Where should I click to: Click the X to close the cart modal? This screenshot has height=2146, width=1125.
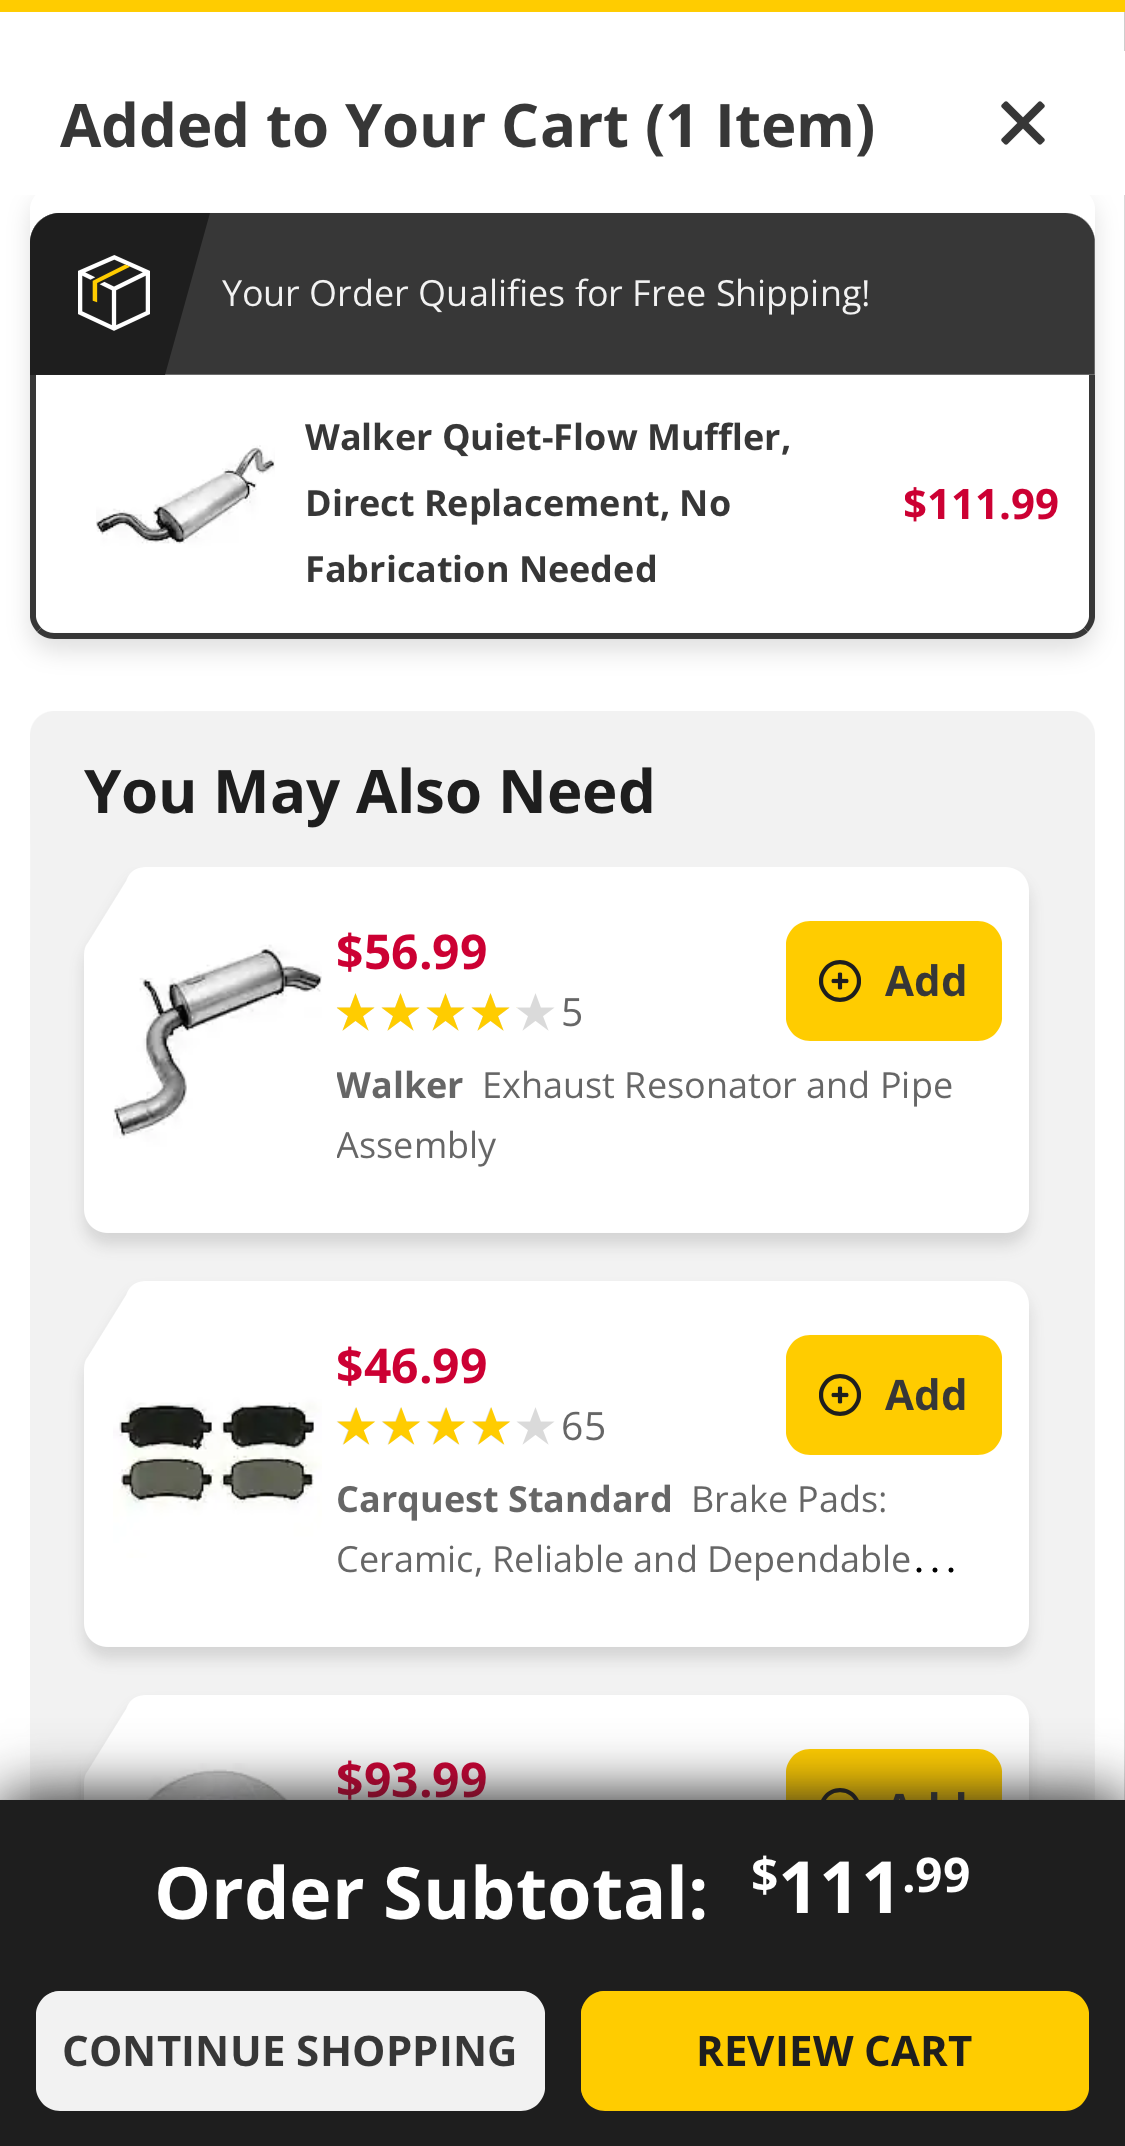coord(1022,124)
